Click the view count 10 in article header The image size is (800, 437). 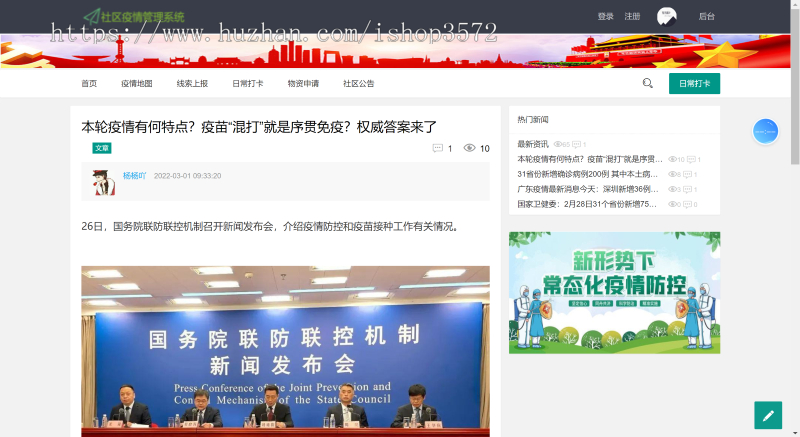click(x=485, y=148)
